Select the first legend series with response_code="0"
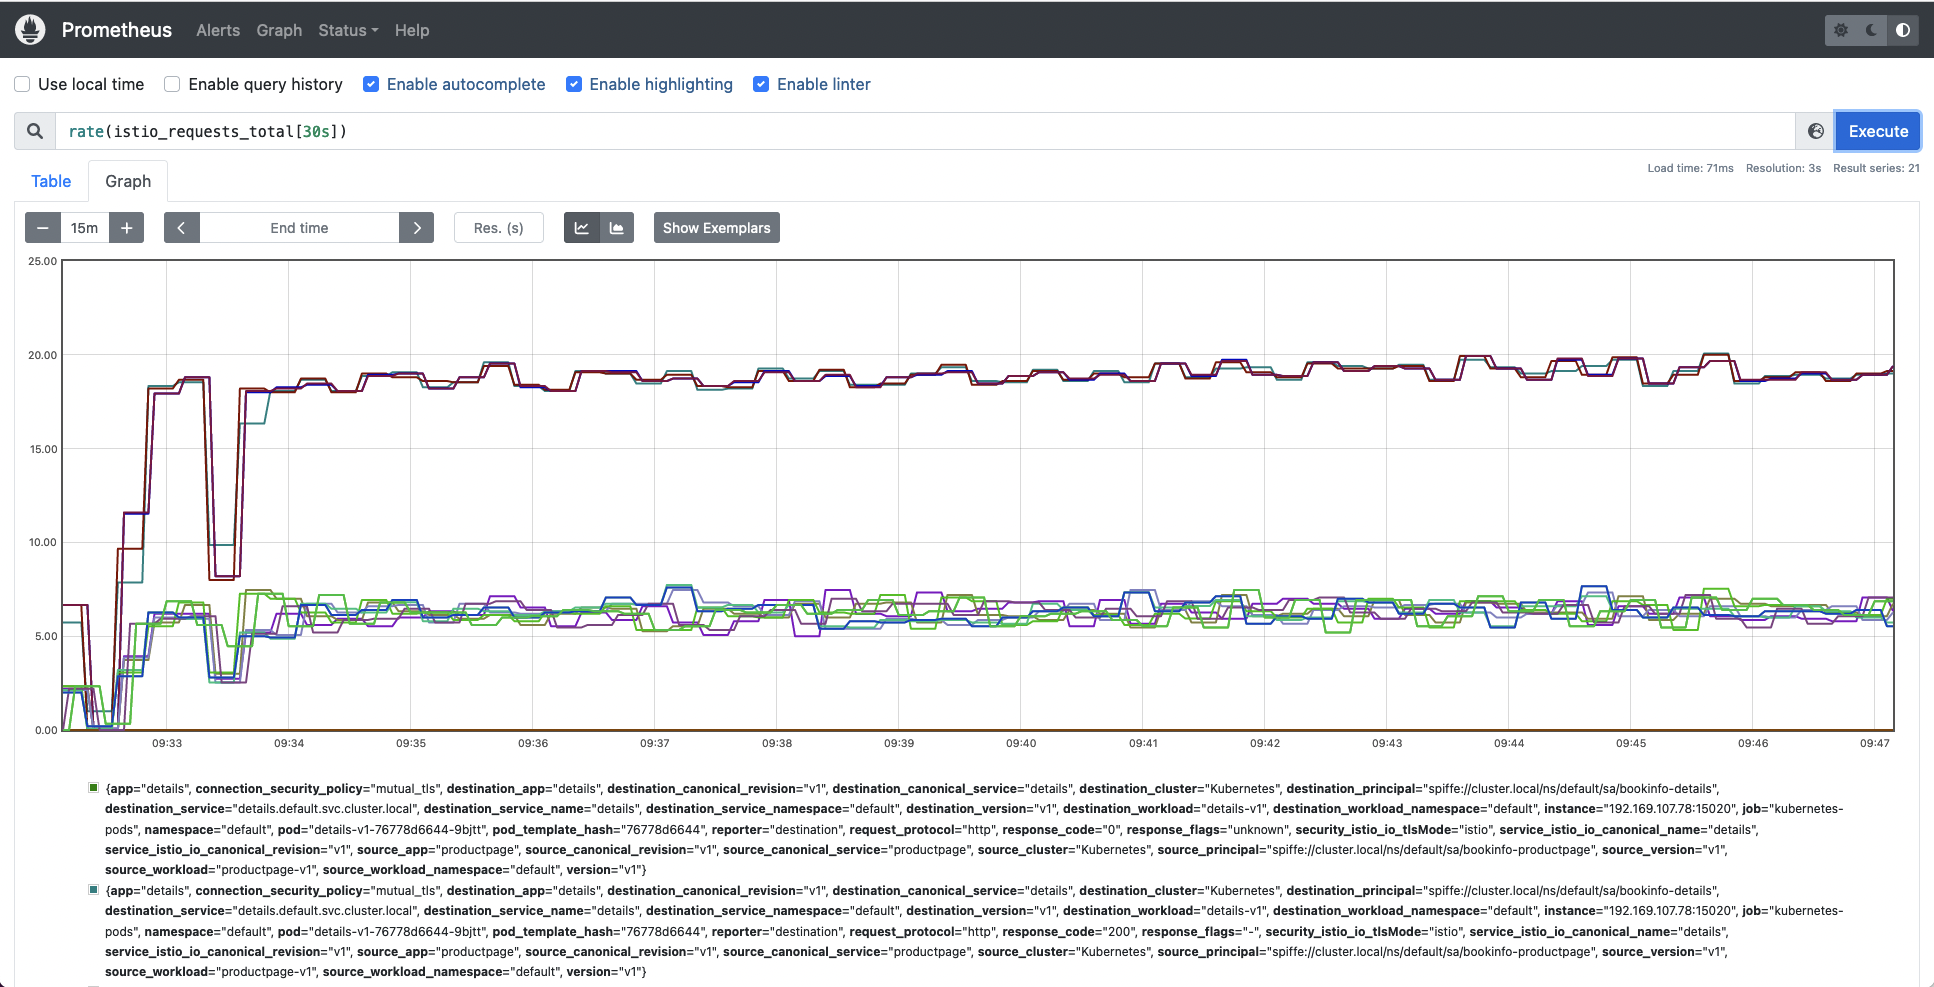The height and width of the screenshot is (987, 1934). coord(974,829)
